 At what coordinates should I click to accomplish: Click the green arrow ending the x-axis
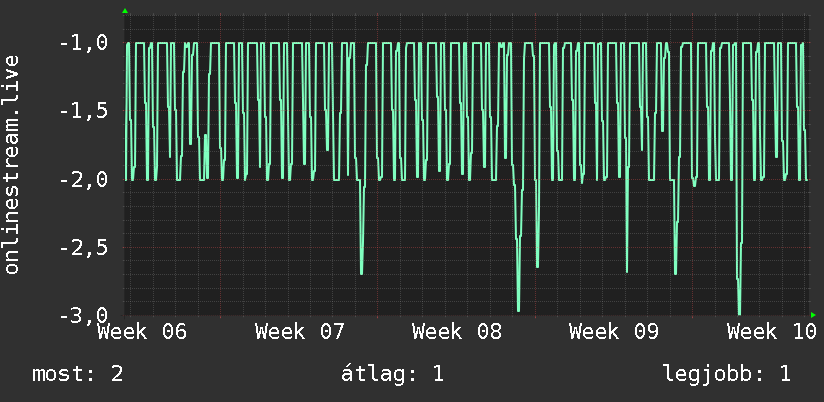813,315
